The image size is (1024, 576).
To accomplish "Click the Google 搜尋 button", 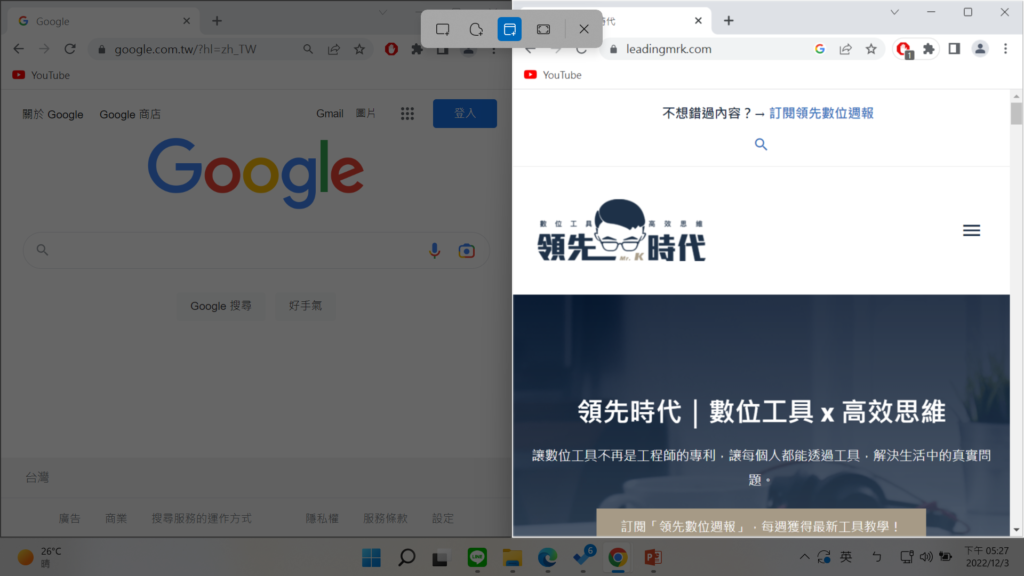I will (221, 306).
